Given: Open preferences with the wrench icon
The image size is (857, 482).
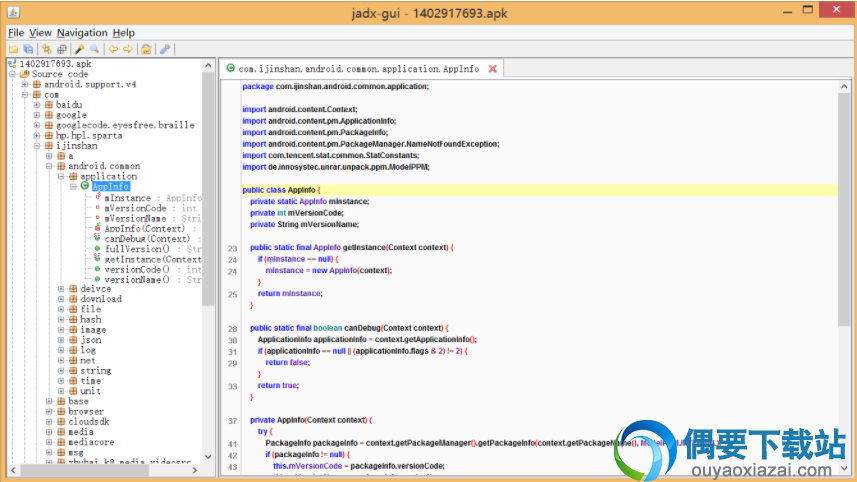Looking at the screenshot, I should click(165, 49).
